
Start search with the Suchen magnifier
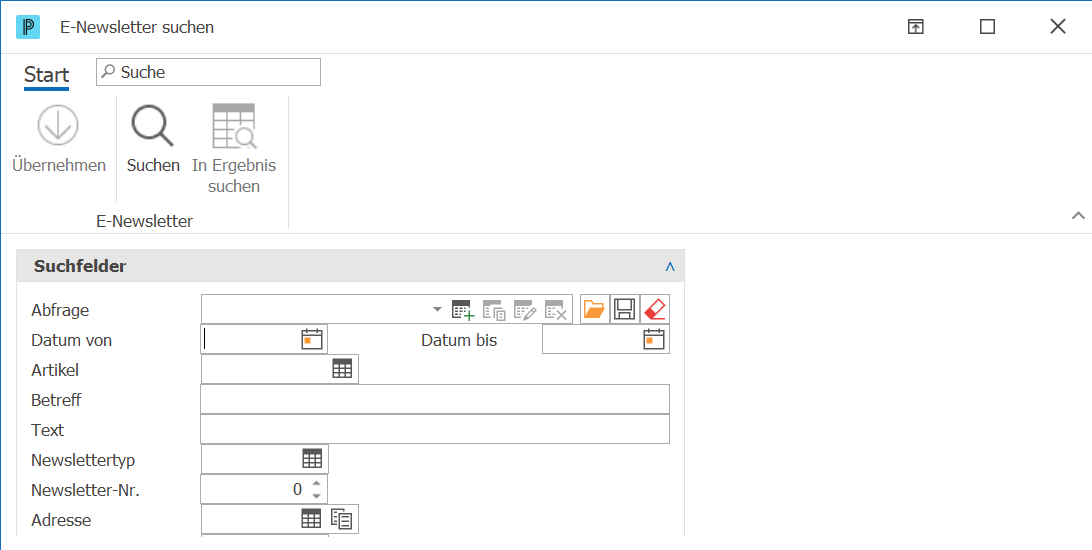point(153,125)
